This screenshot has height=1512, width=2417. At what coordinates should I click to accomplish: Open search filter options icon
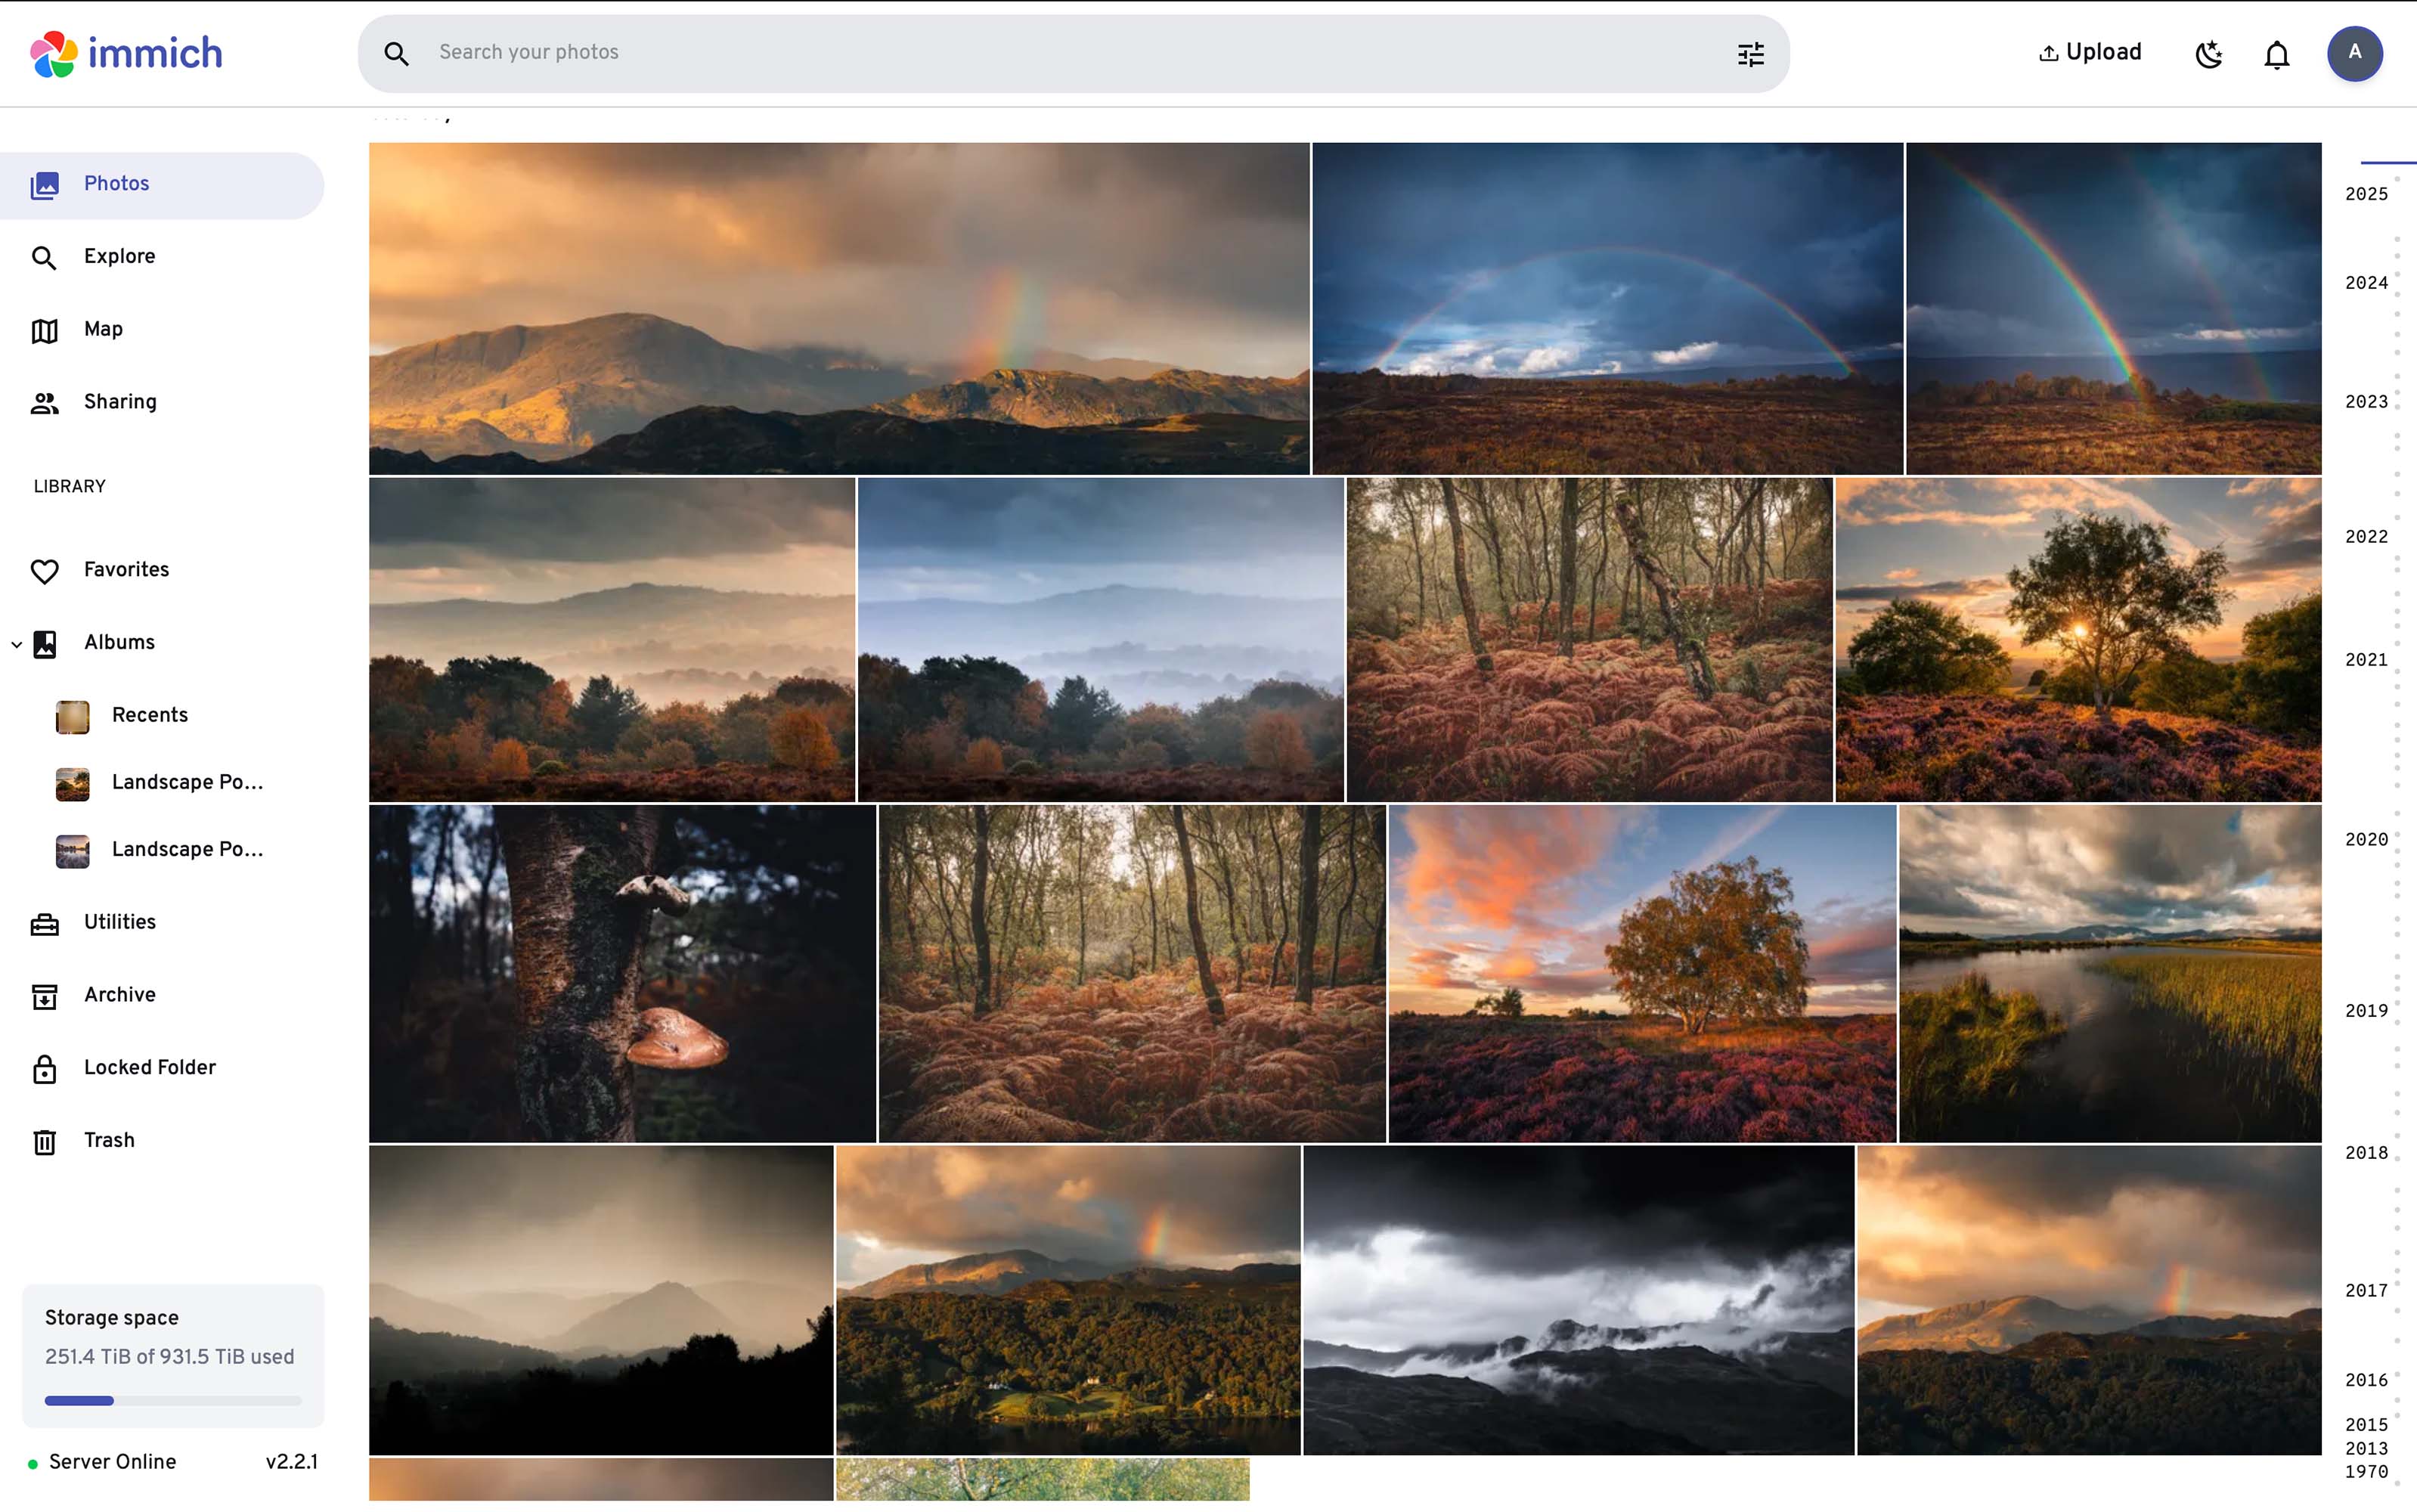click(1750, 54)
